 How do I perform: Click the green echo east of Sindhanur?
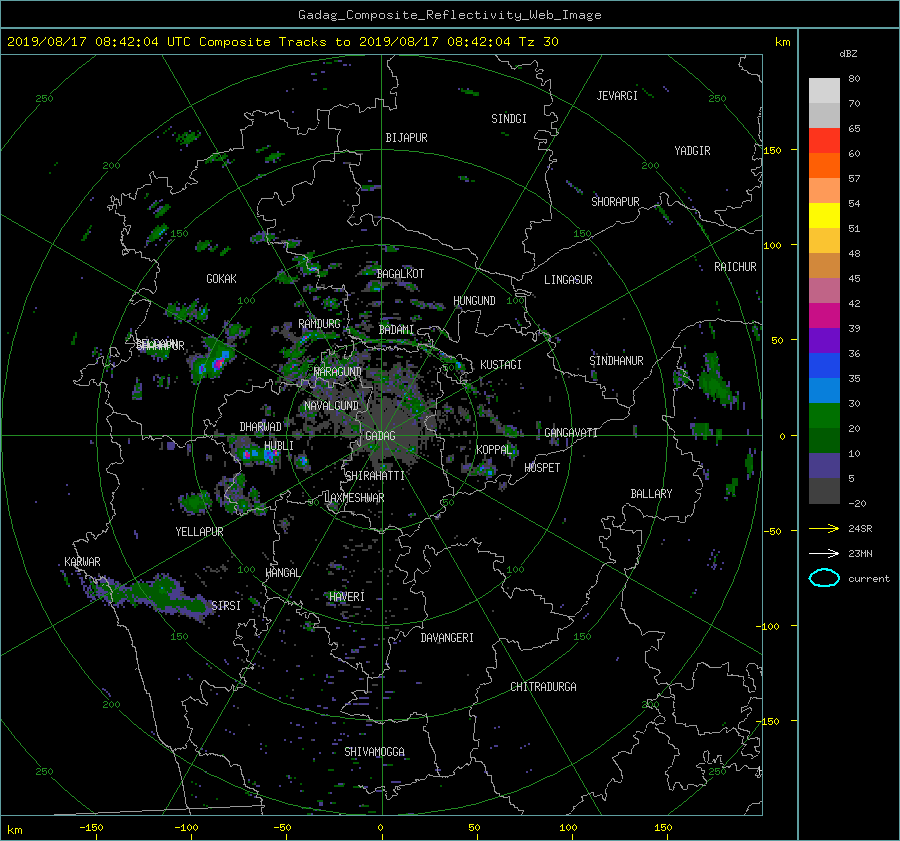pyautogui.click(x=715, y=380)
